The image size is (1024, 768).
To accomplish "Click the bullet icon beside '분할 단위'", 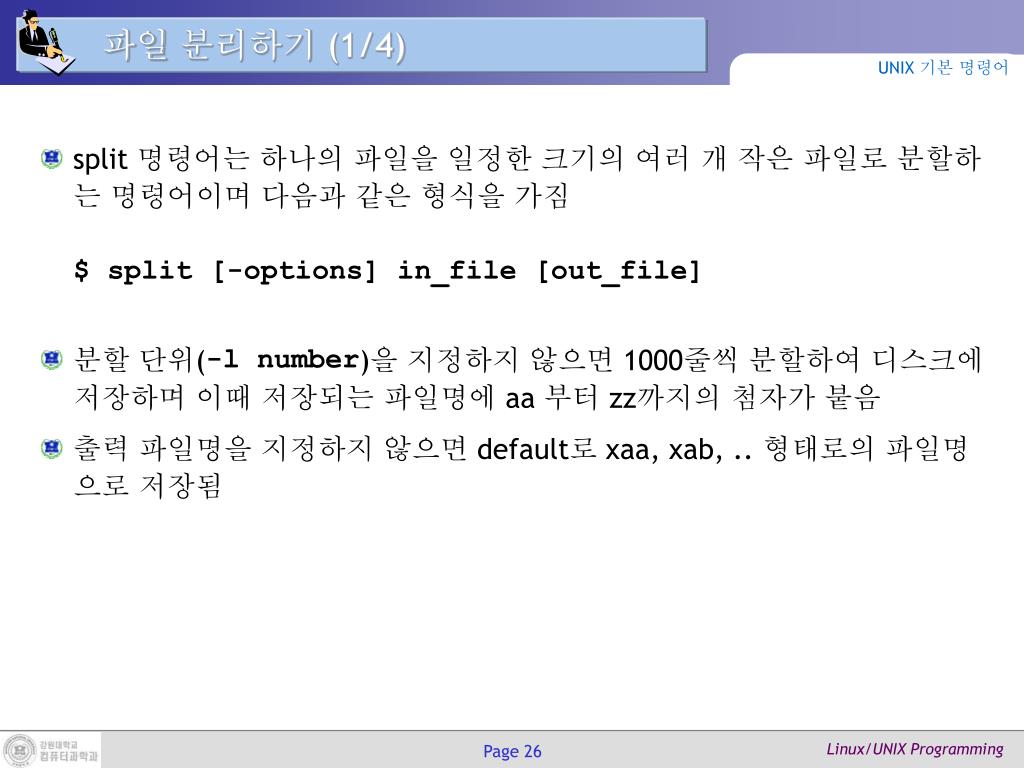I will [51, 359].
